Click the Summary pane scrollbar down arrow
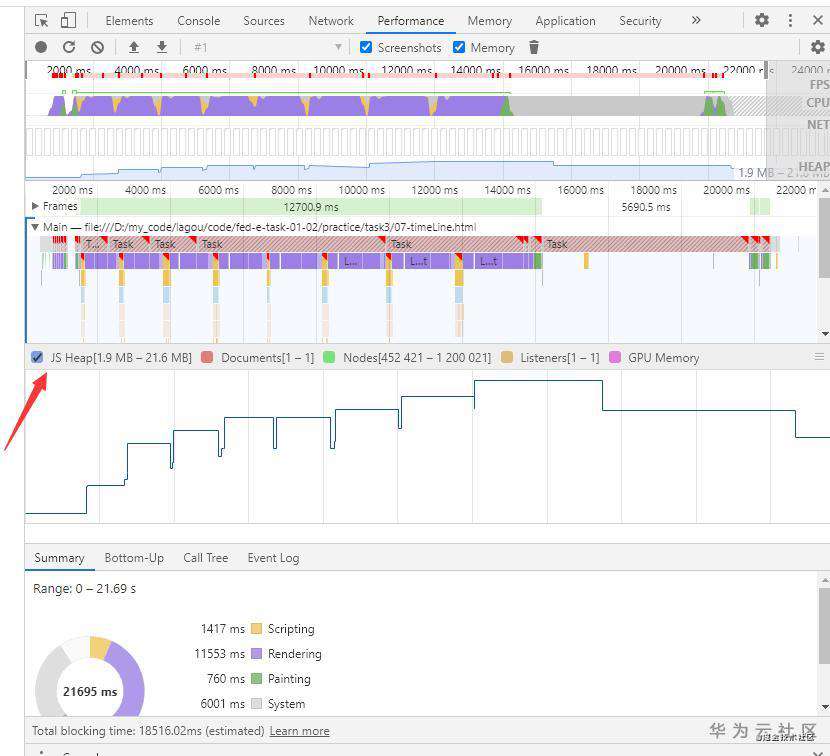The image size is (830, 756). [x=824, y=707]
